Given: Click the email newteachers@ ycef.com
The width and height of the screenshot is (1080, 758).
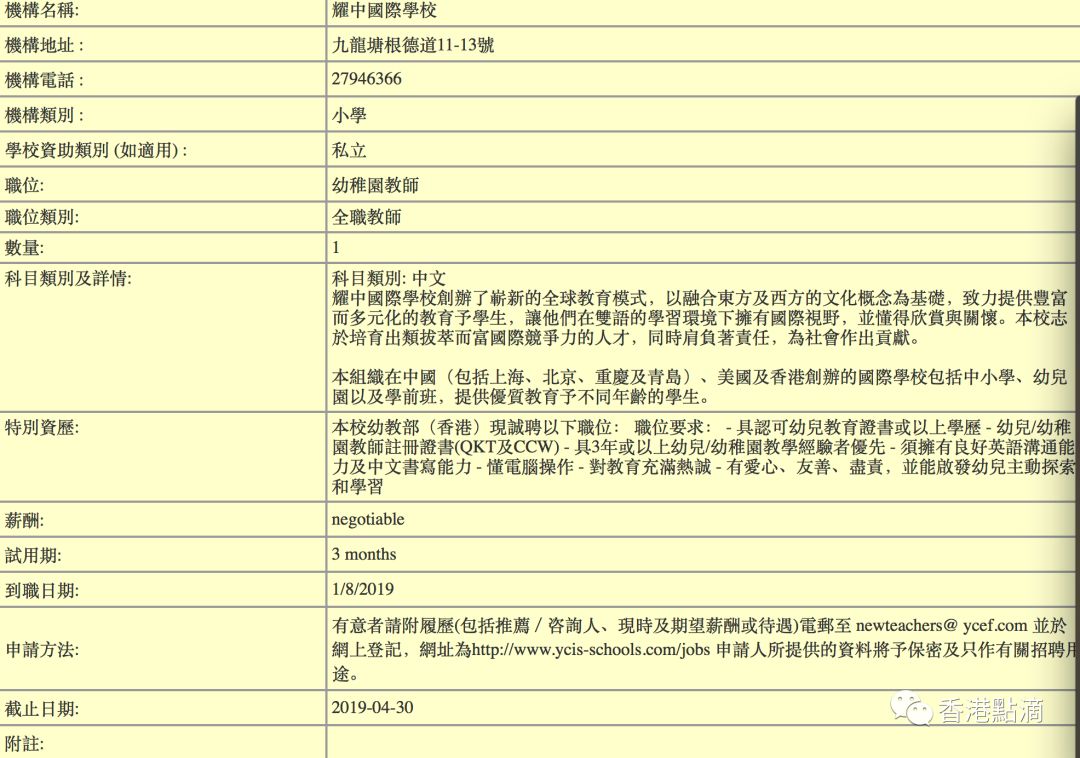Looking at the screenshot, I should (x=942, y=626).
